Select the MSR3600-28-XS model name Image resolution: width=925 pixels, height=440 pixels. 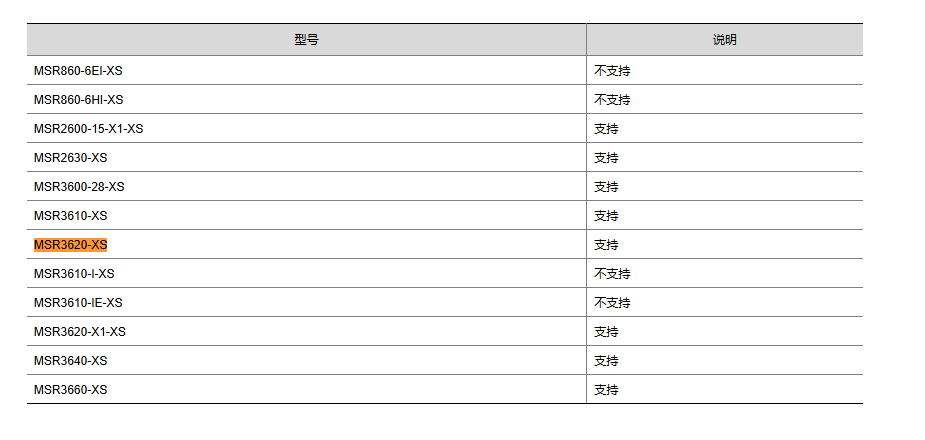click(79, 187)
